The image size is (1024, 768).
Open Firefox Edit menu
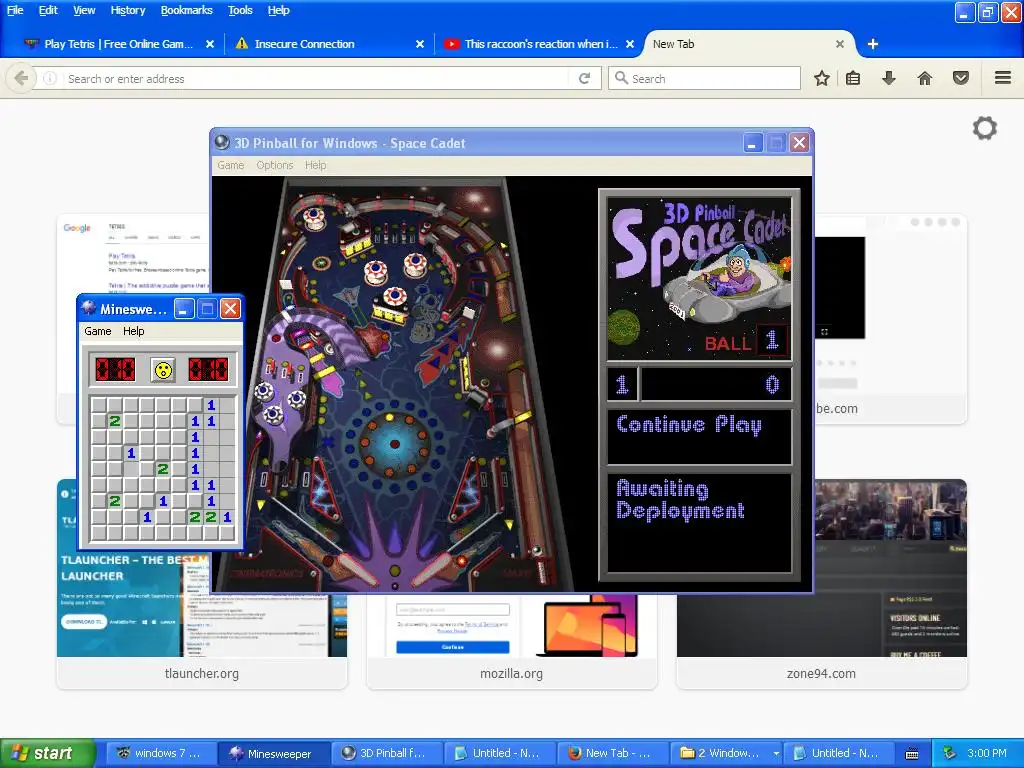tap(48, 10)
